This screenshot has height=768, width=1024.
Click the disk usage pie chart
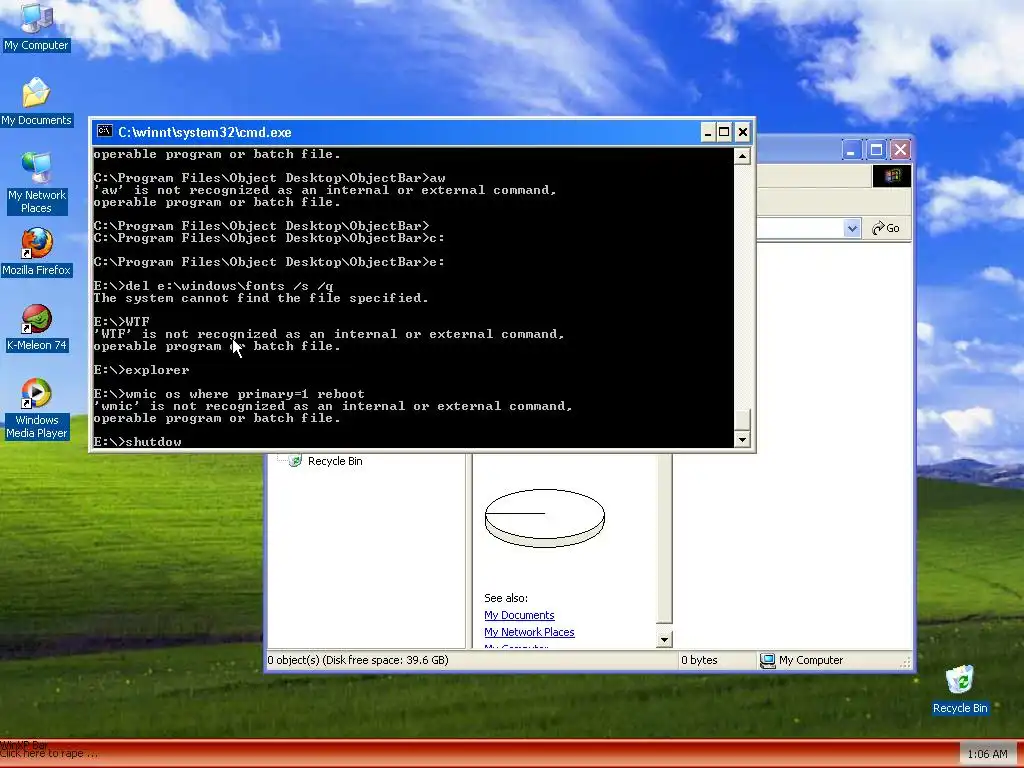545,518
